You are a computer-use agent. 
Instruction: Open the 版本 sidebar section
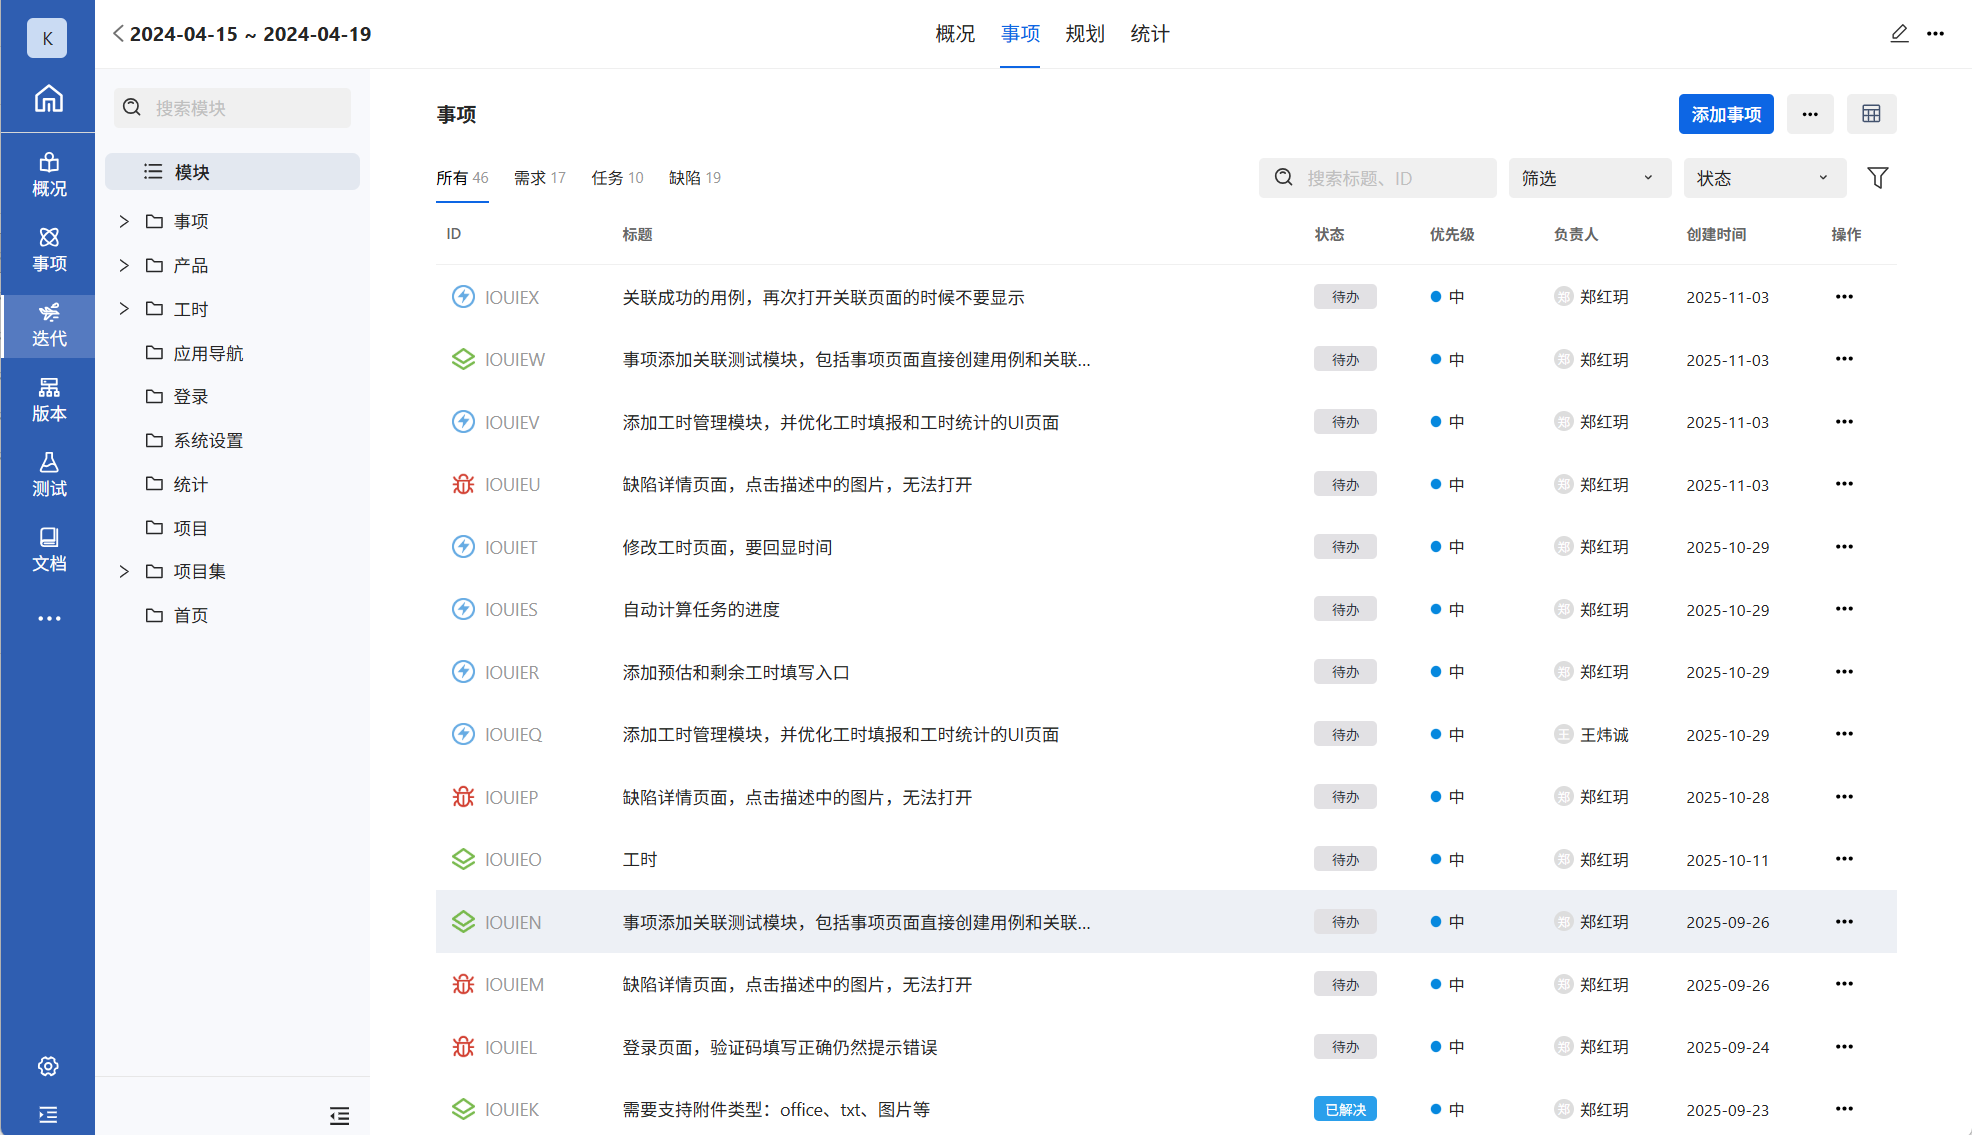(48, 399)
